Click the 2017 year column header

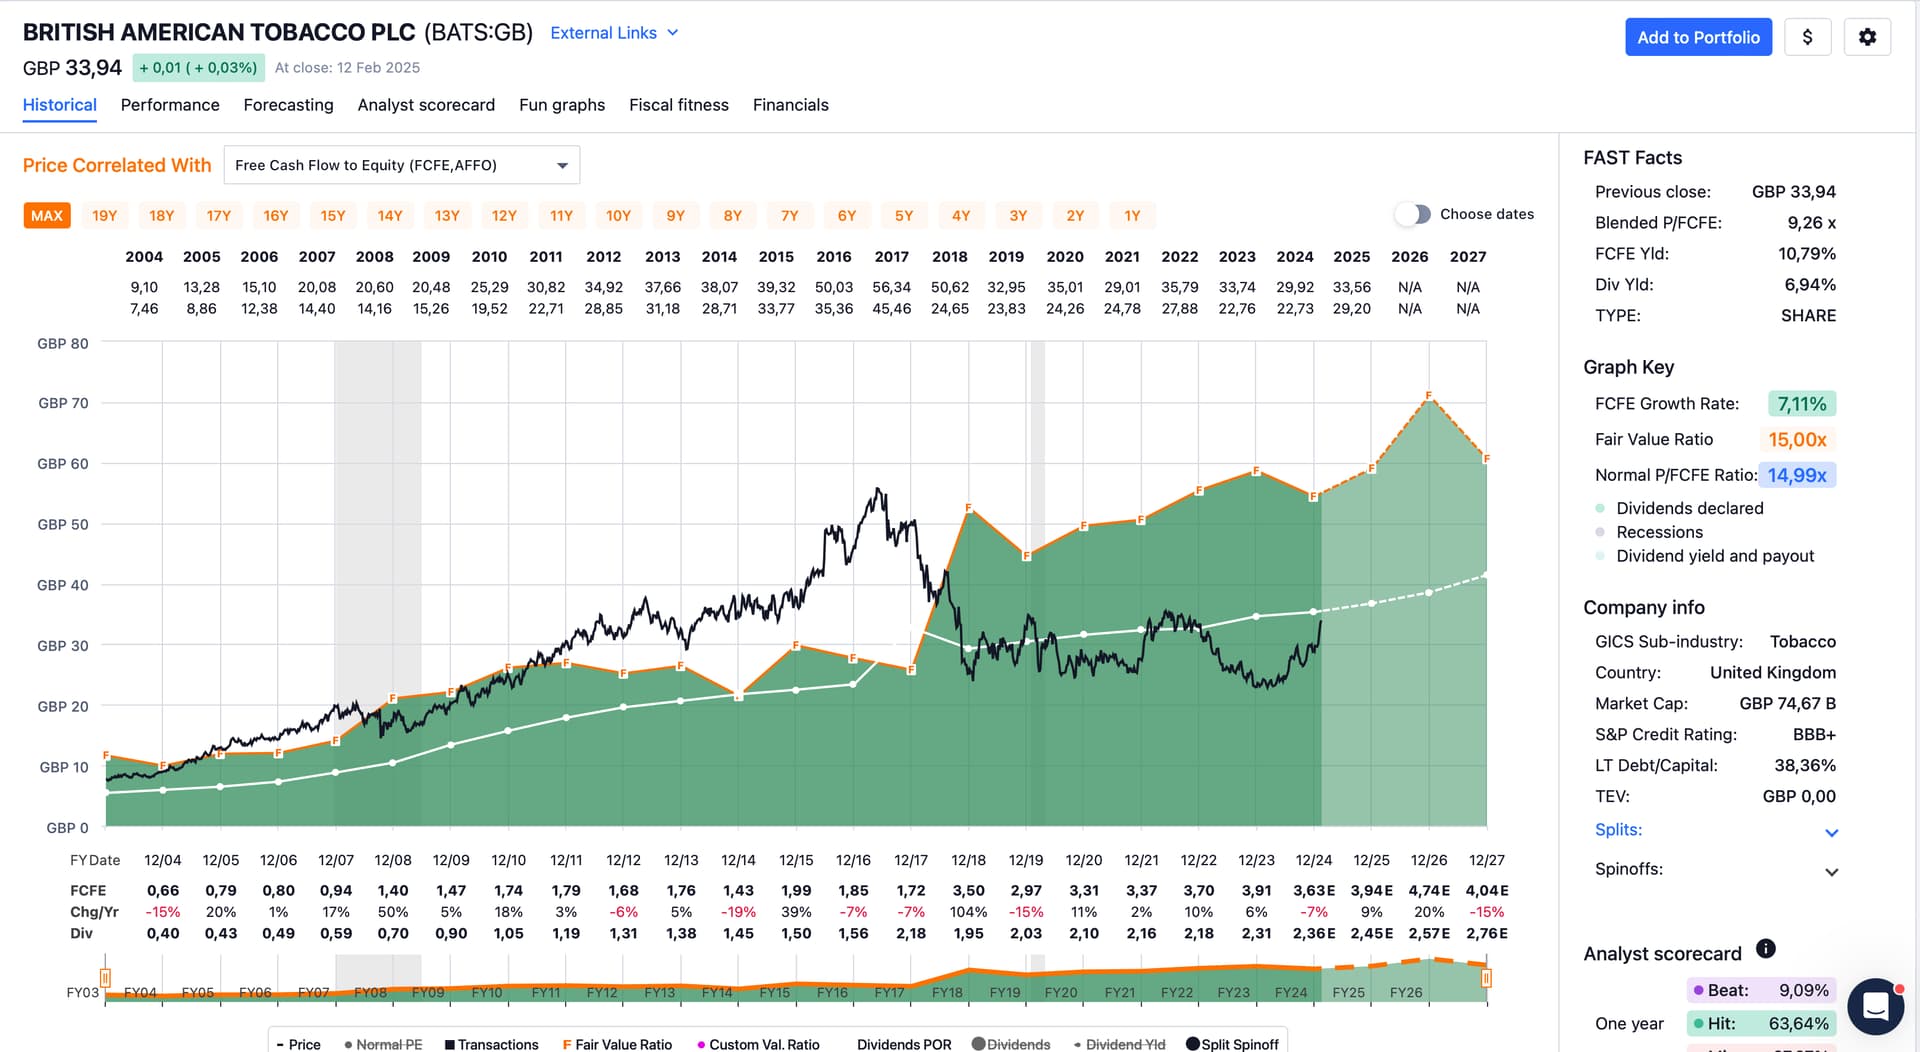[x=891, y=257]
